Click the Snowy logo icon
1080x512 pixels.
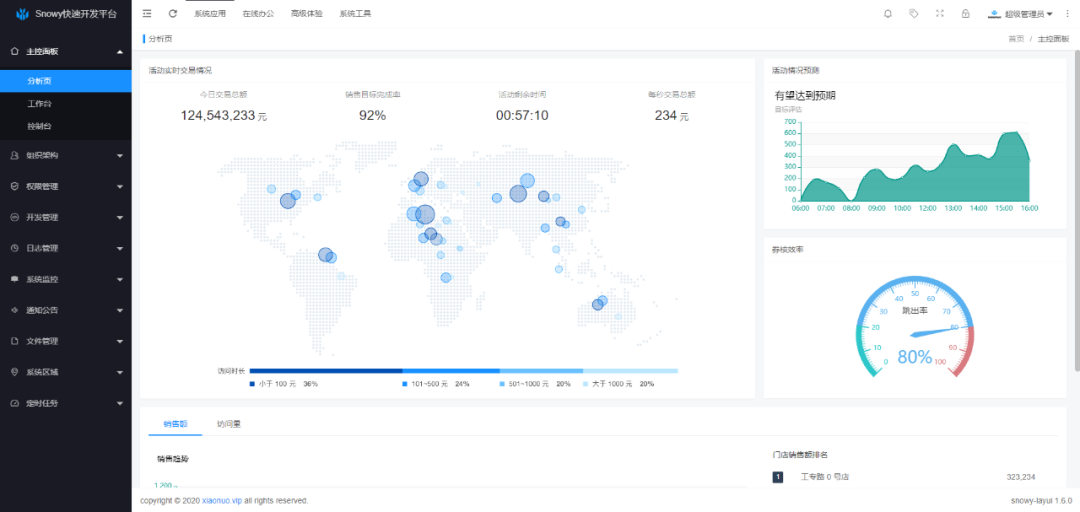22,14
